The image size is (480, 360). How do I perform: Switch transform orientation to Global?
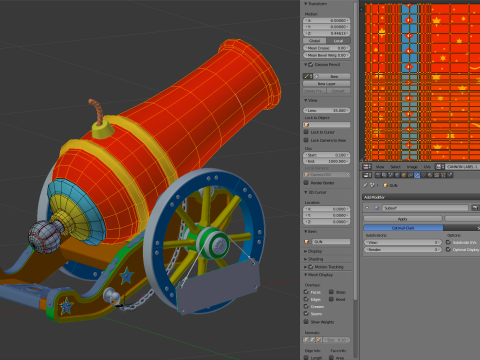315,41
